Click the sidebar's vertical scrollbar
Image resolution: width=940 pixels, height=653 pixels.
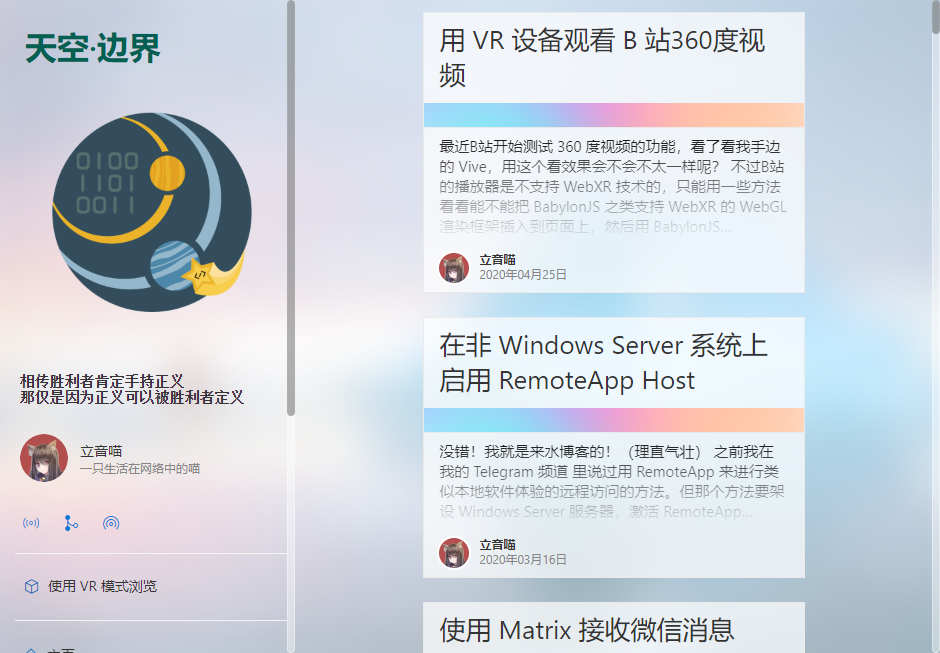pos(291,207)
